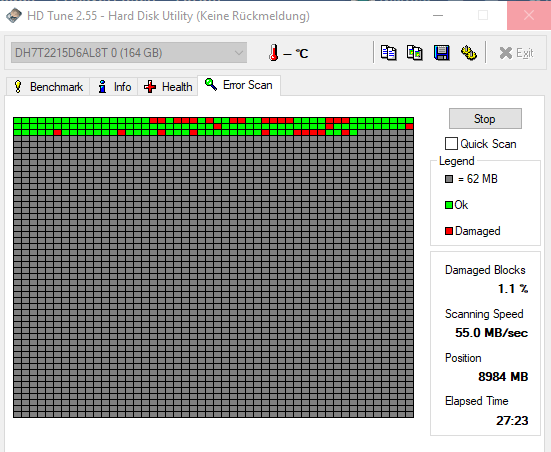This screenshot has height=452, width=551.
Task: Open the Health tab
Action: (168, 86)
